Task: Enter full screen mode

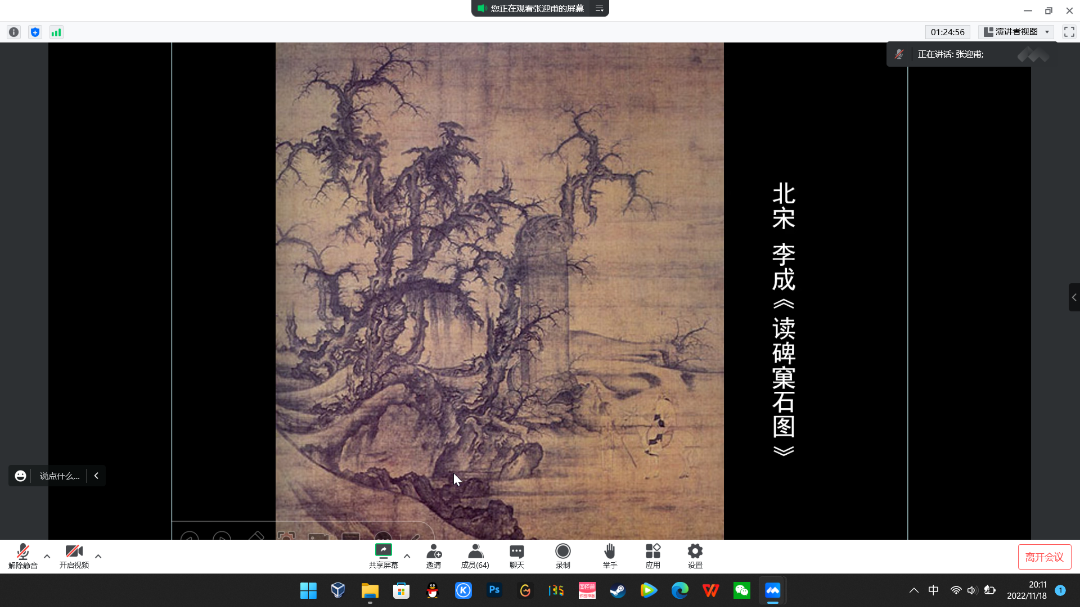Action: 1069,32
